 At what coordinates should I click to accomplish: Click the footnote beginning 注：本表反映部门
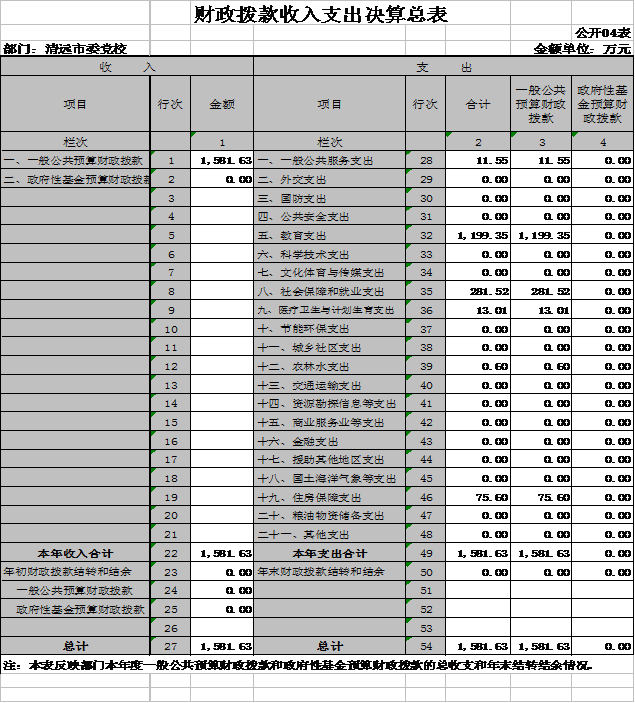tap(297, 665)
